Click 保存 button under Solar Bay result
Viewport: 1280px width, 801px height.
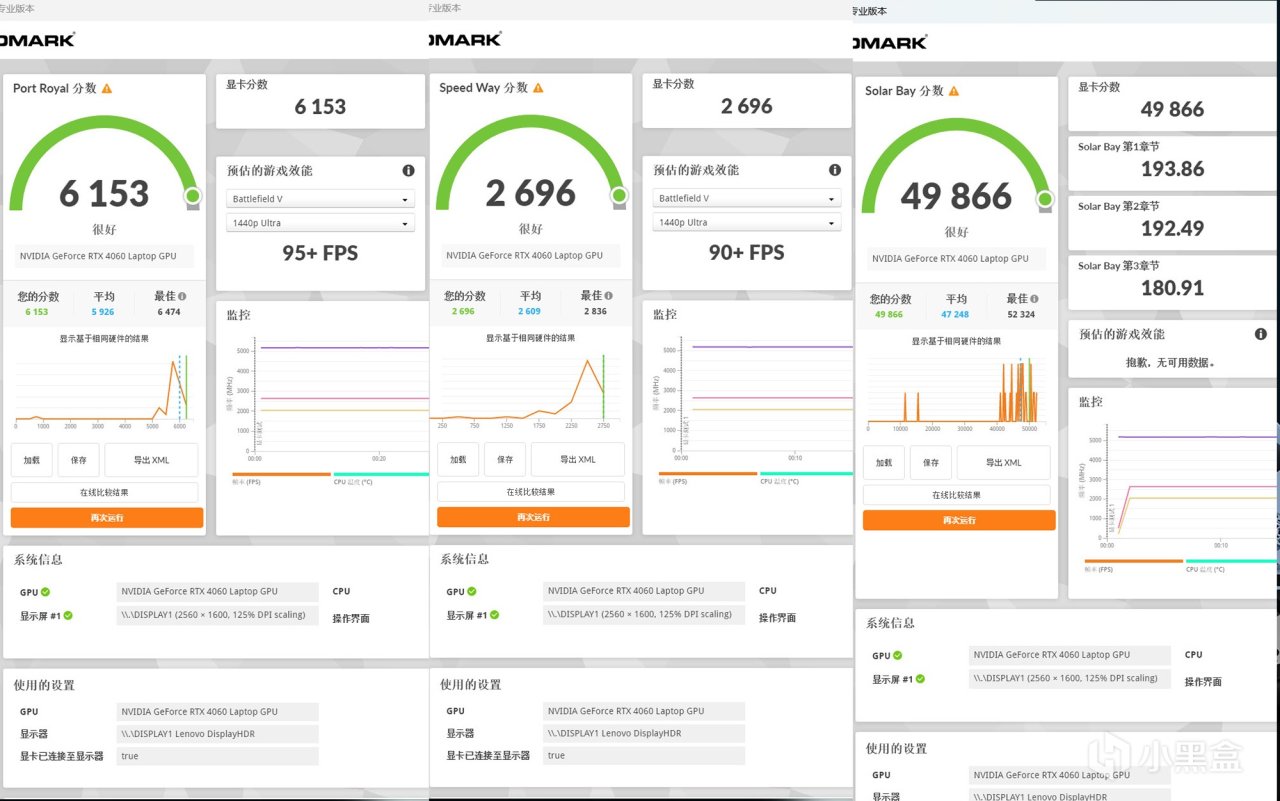930,462
